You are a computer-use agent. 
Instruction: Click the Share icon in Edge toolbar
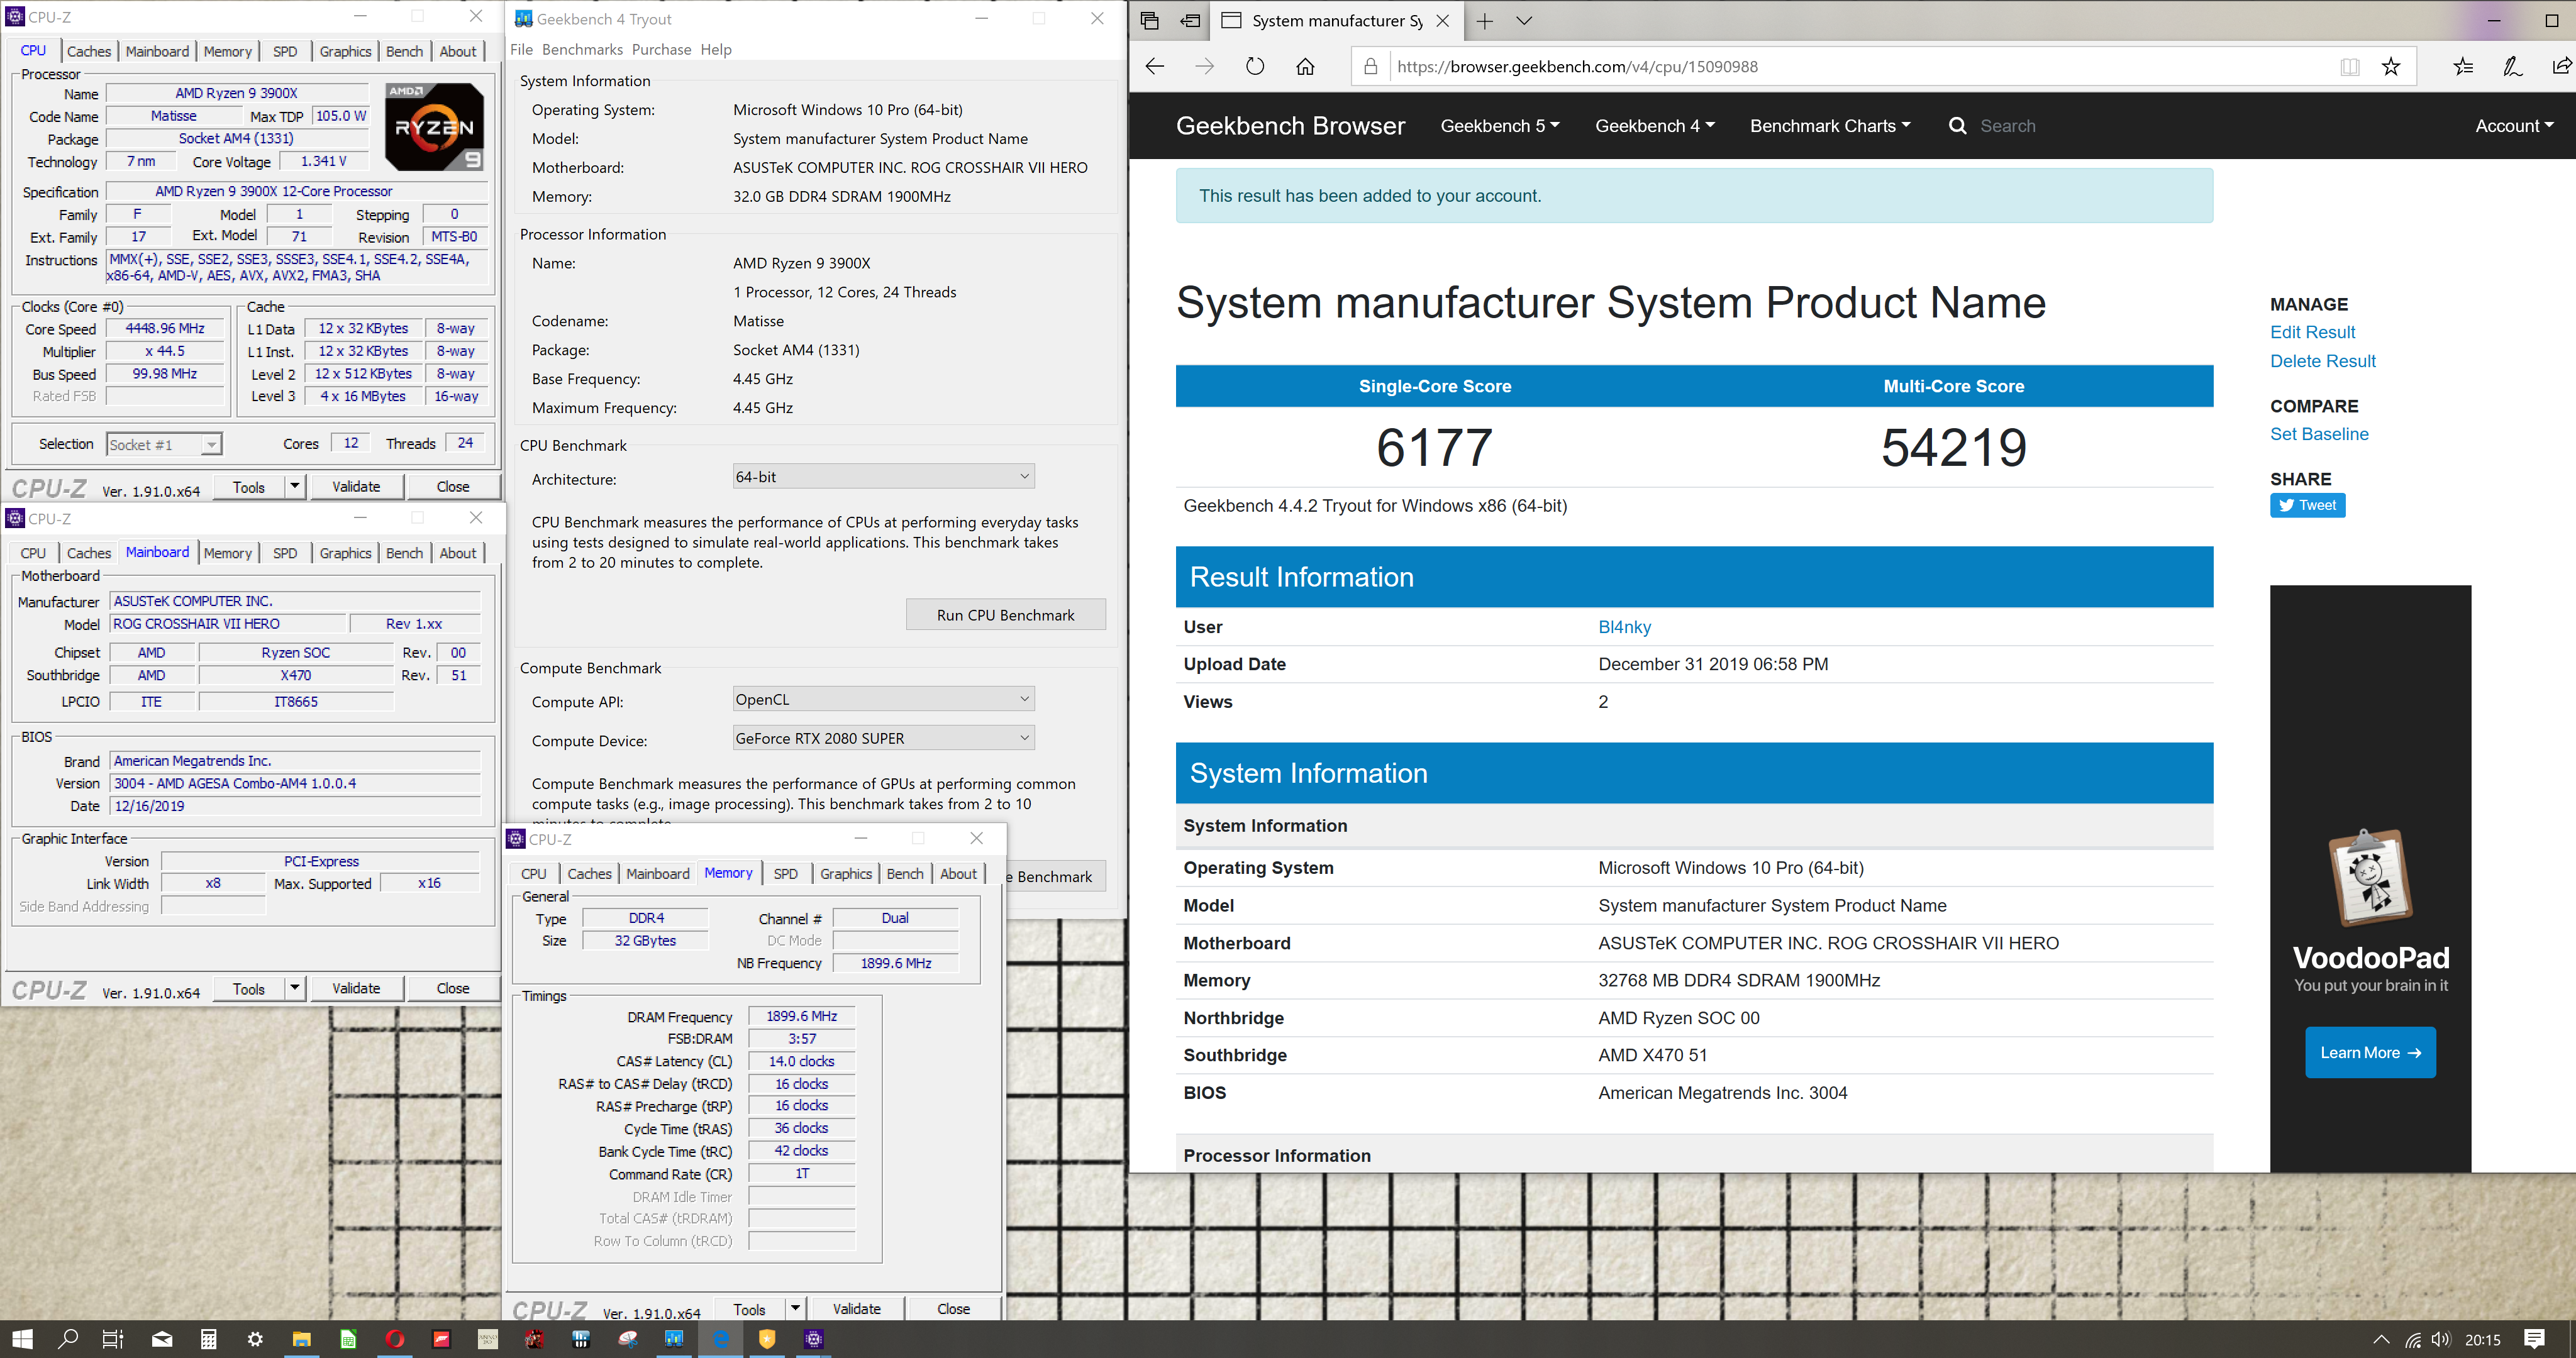(x=2561, y=66)
